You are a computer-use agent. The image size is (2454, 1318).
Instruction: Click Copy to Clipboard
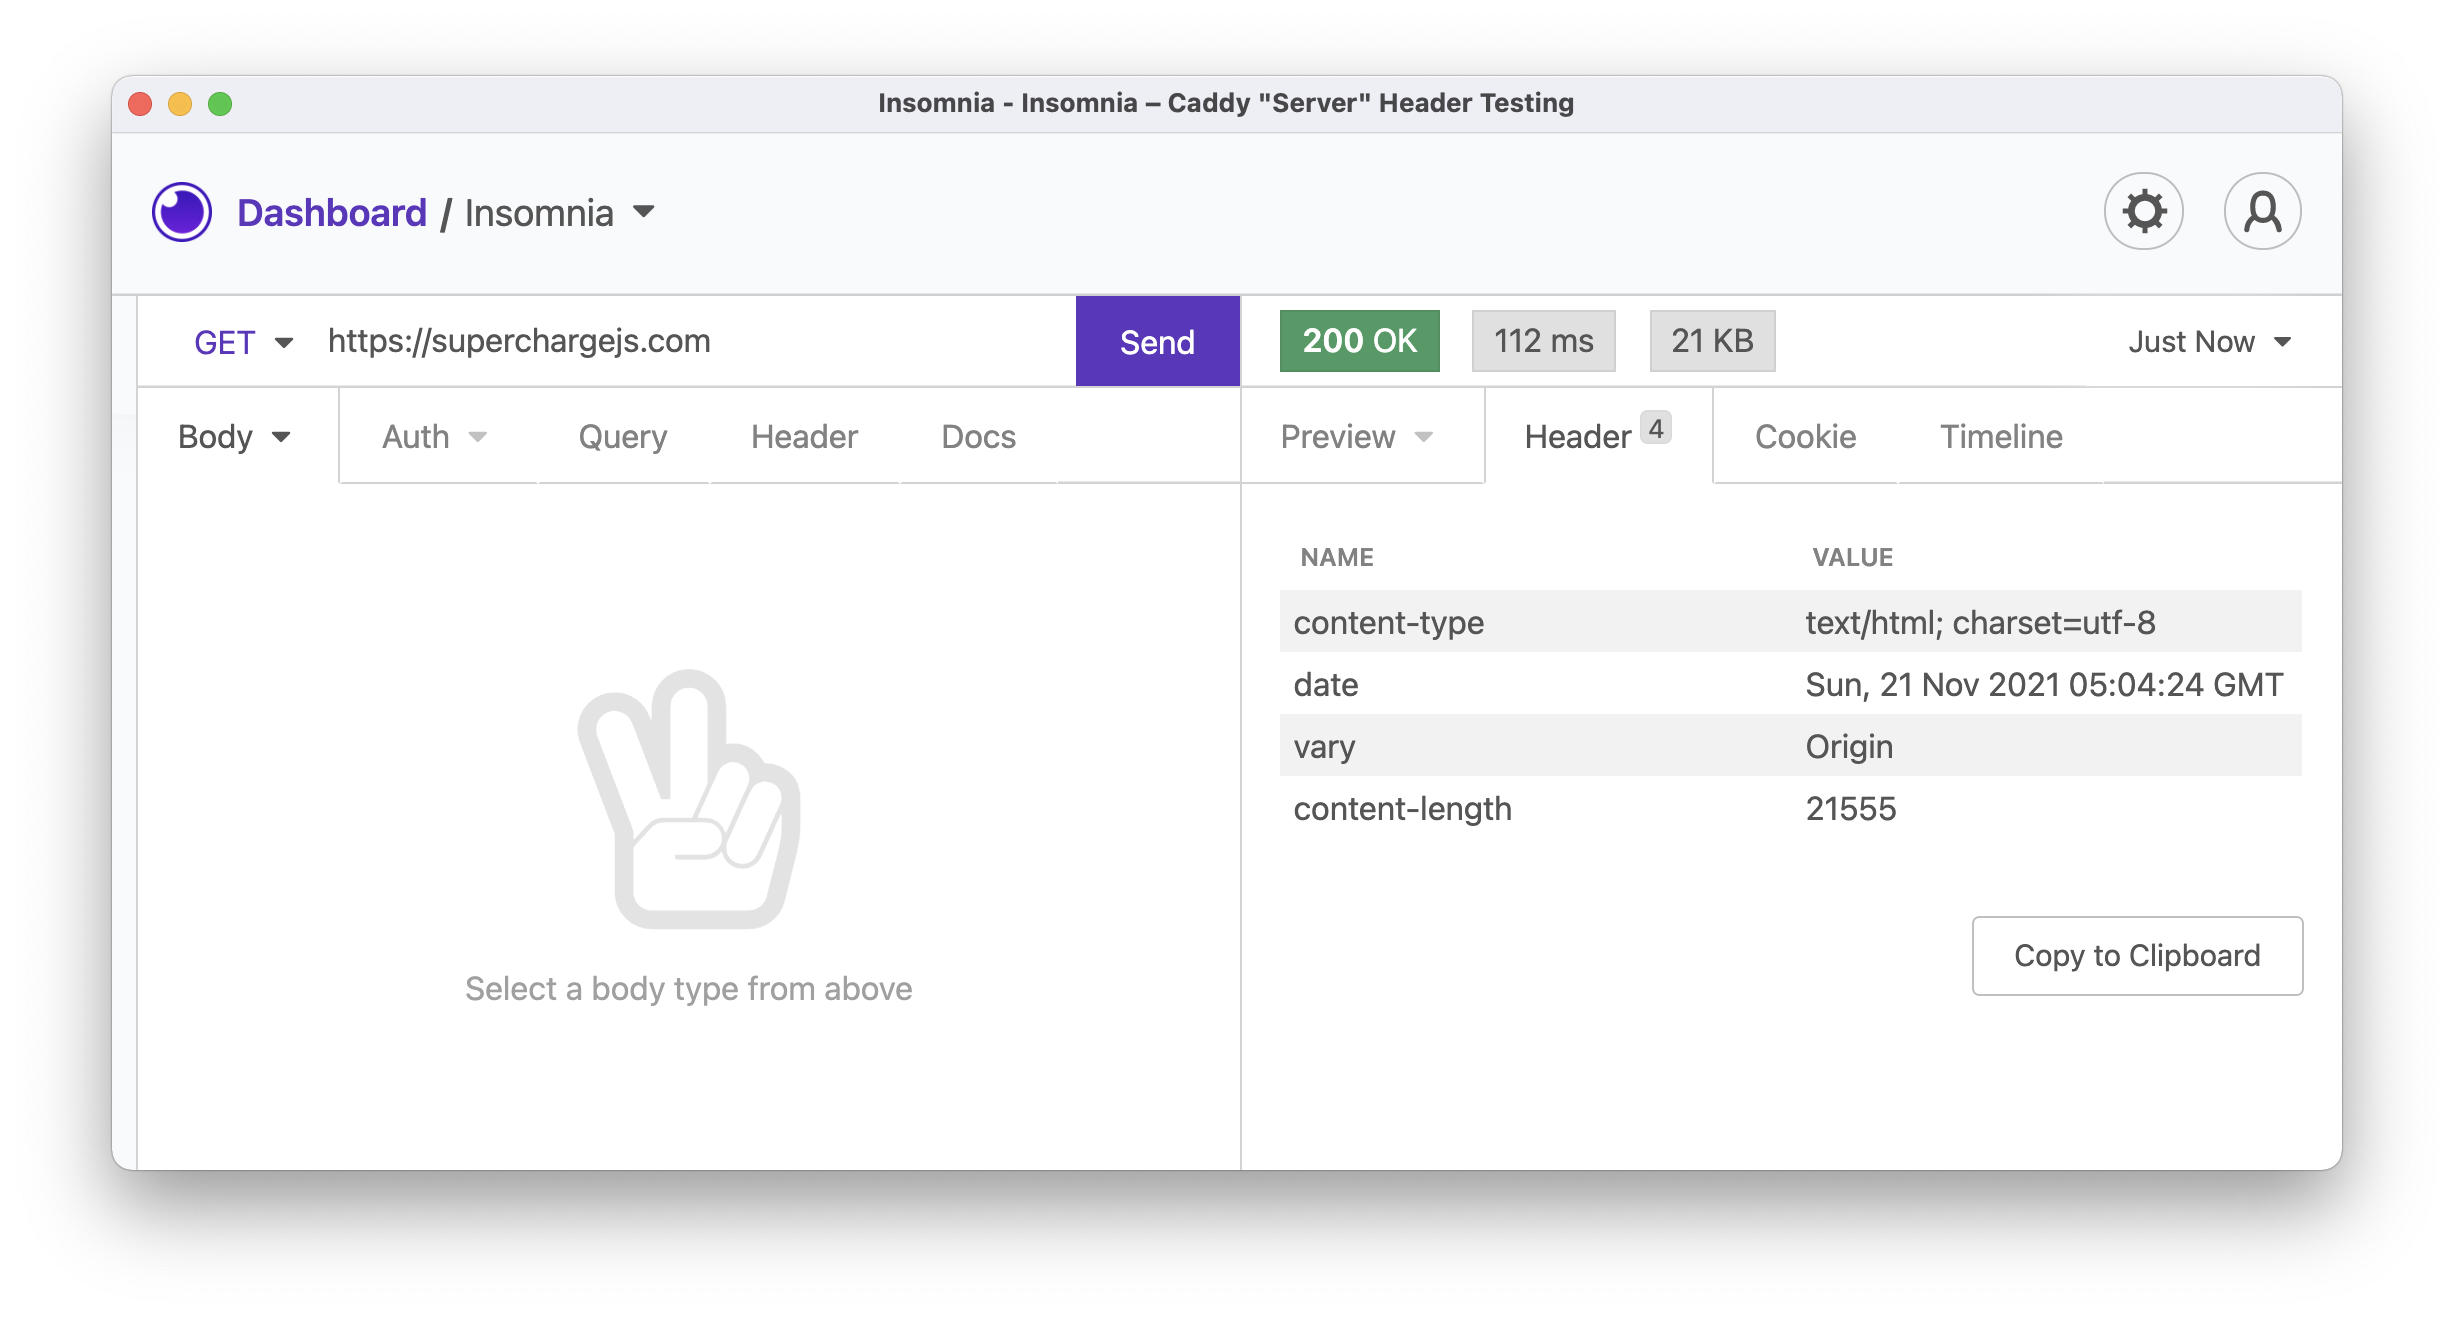pos(2136,955)
